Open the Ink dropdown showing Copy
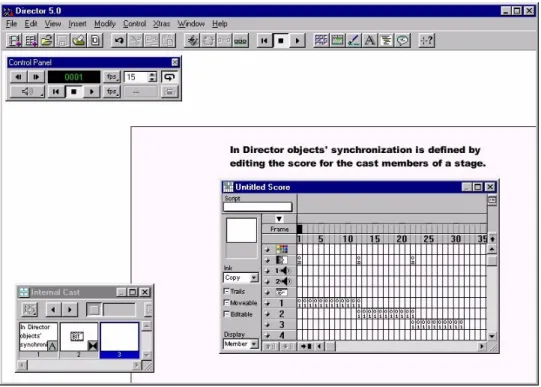The image size is (541, 387). (241, 278)
